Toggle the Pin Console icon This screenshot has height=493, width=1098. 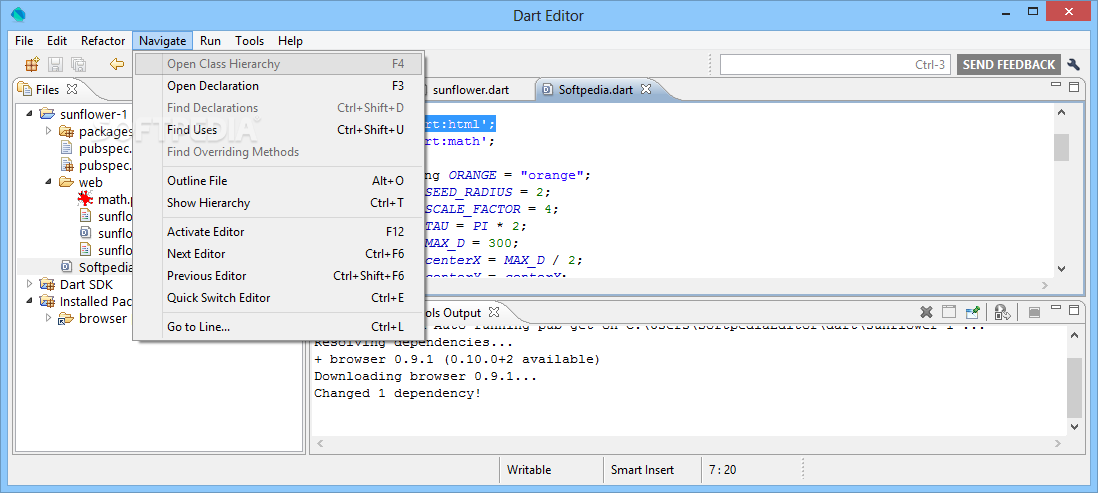[972, 312]
